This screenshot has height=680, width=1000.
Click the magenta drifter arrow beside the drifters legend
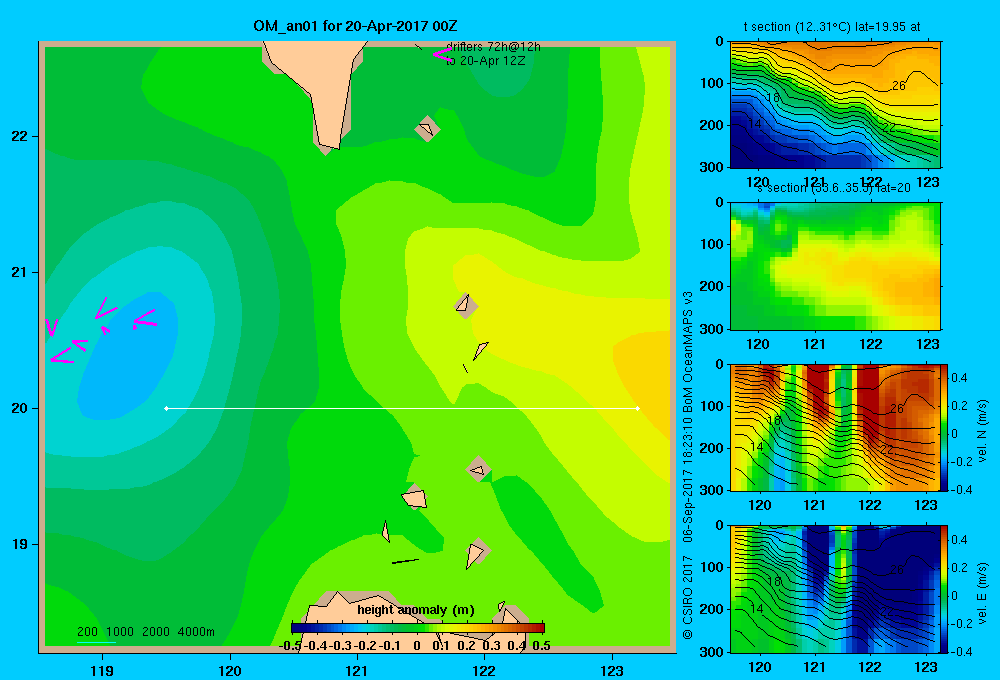[x=442, y=54]
